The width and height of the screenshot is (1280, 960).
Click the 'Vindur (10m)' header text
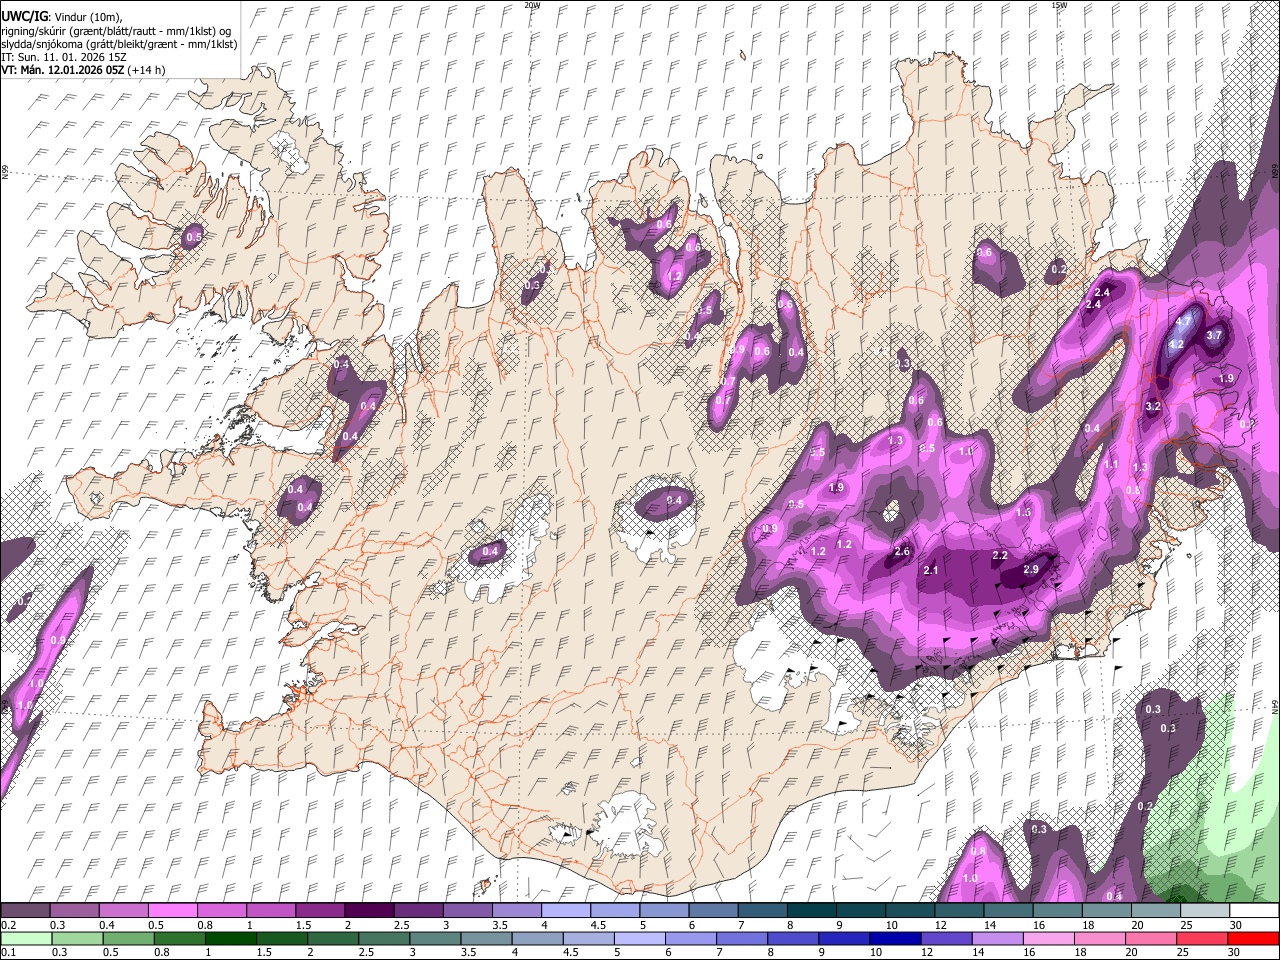(x=87, y=18)
